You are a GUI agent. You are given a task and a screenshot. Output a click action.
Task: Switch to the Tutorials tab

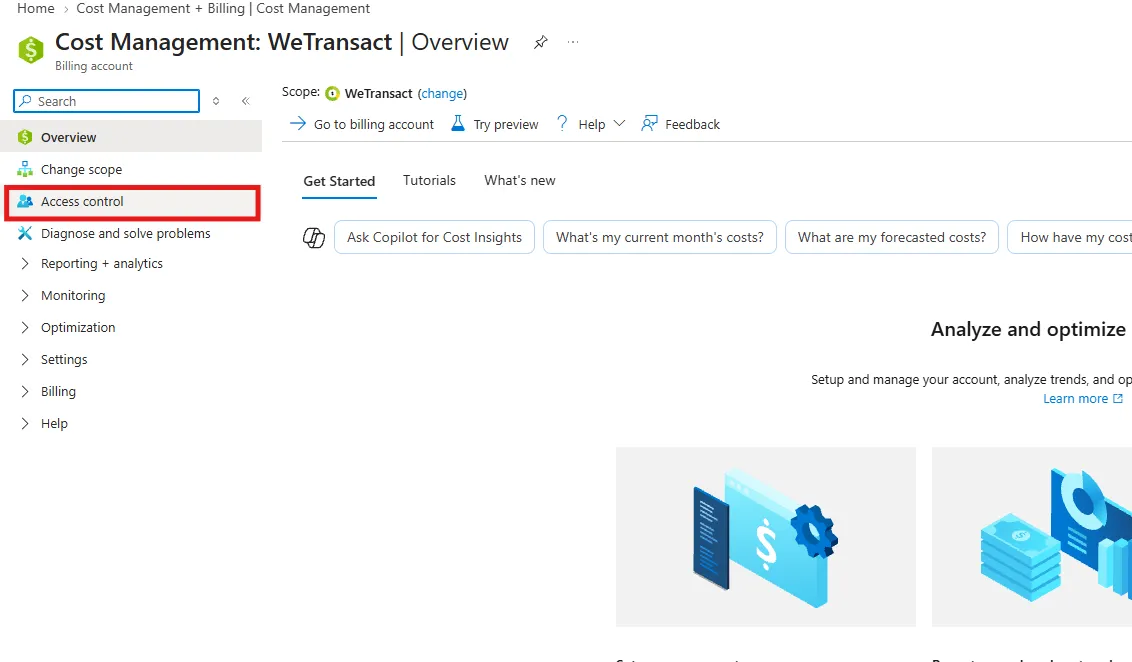pos(429,180)
